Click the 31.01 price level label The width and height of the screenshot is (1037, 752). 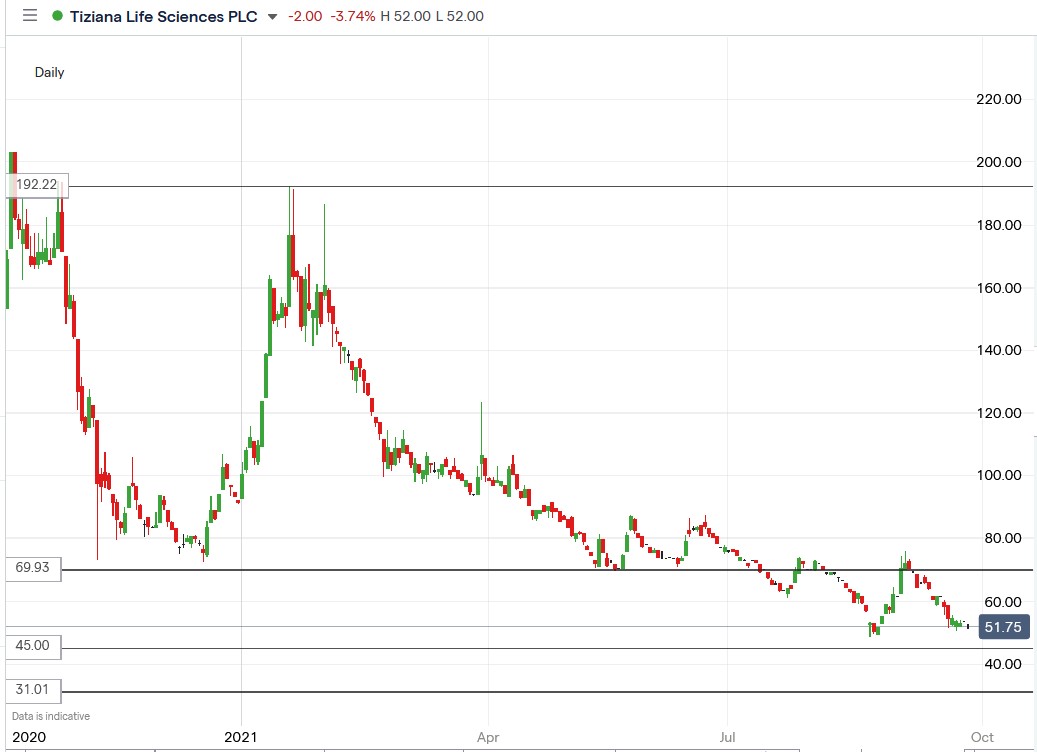(x=30, y=688)
